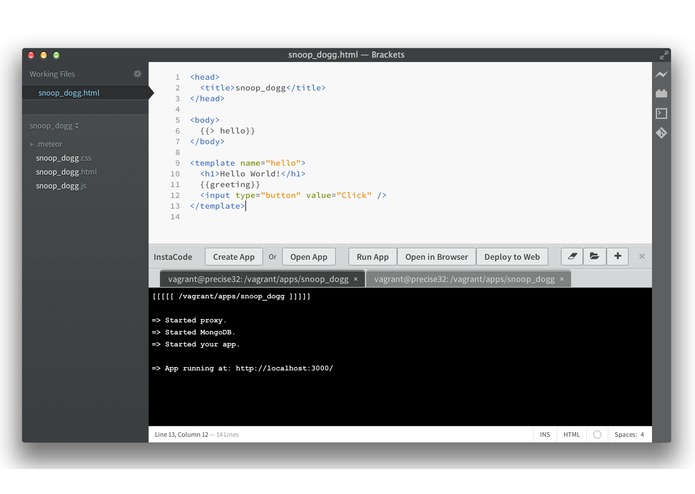The width and height of the screenshot is (695, 494).
Task: Click the input type="button" code line
Action: [x=293, y=195]
